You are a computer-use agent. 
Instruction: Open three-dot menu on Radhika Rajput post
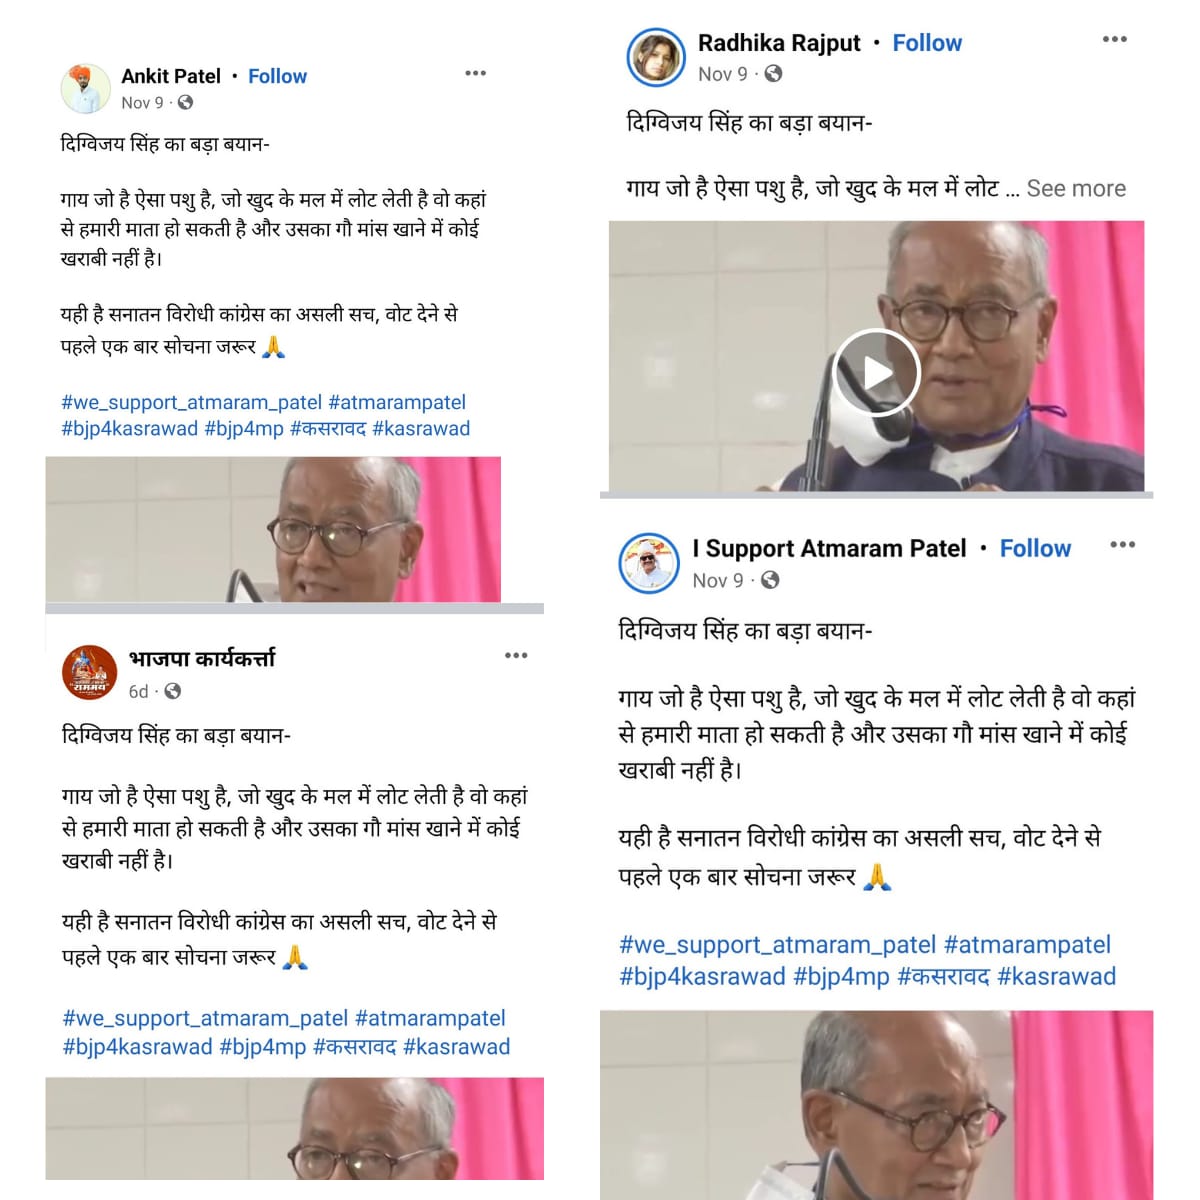(1115, 39)
